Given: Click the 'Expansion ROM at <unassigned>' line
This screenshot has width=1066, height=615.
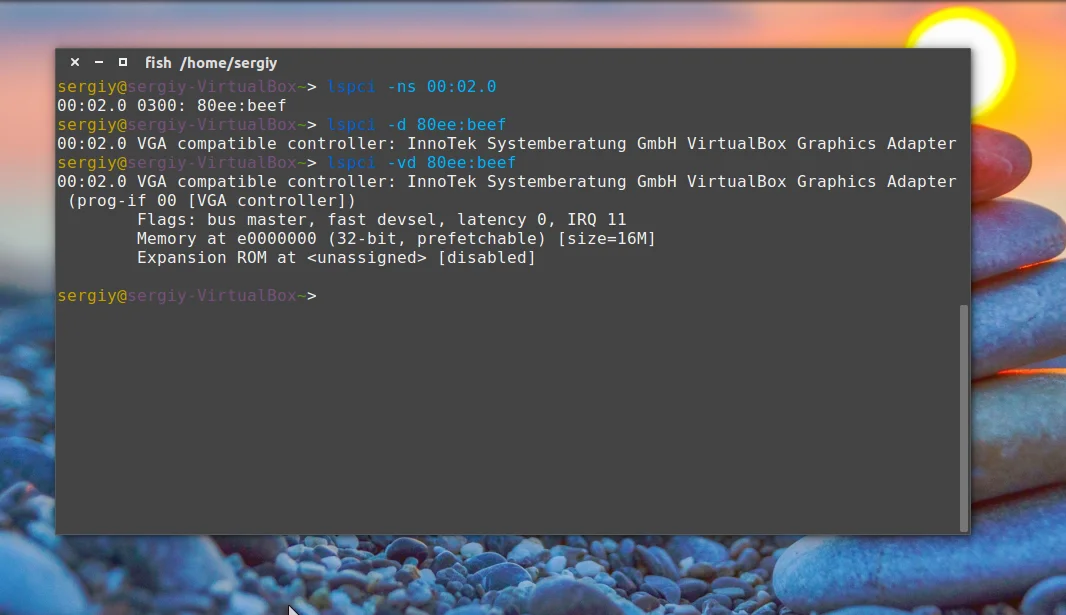Looking at the screenshot, I should 336,258.
